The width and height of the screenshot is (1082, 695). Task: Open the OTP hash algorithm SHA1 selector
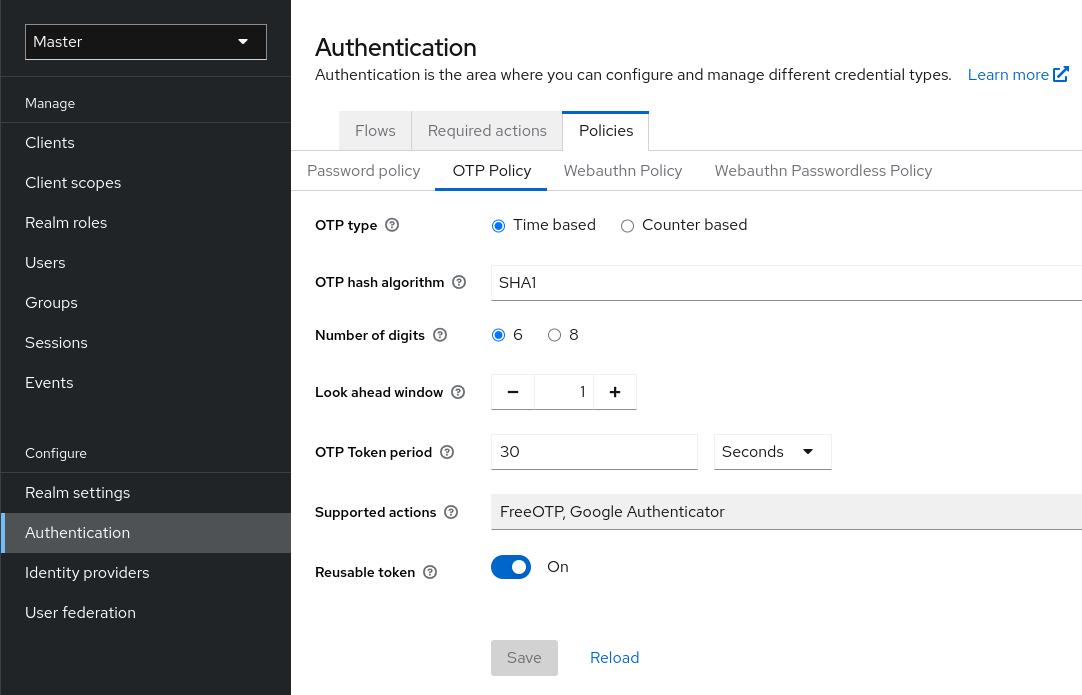click(x=786, y=283)
